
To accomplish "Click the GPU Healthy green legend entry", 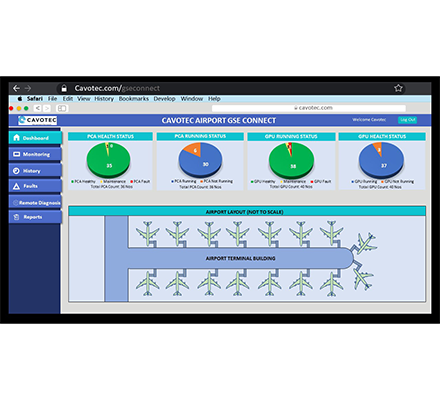I will coord(263,181).
